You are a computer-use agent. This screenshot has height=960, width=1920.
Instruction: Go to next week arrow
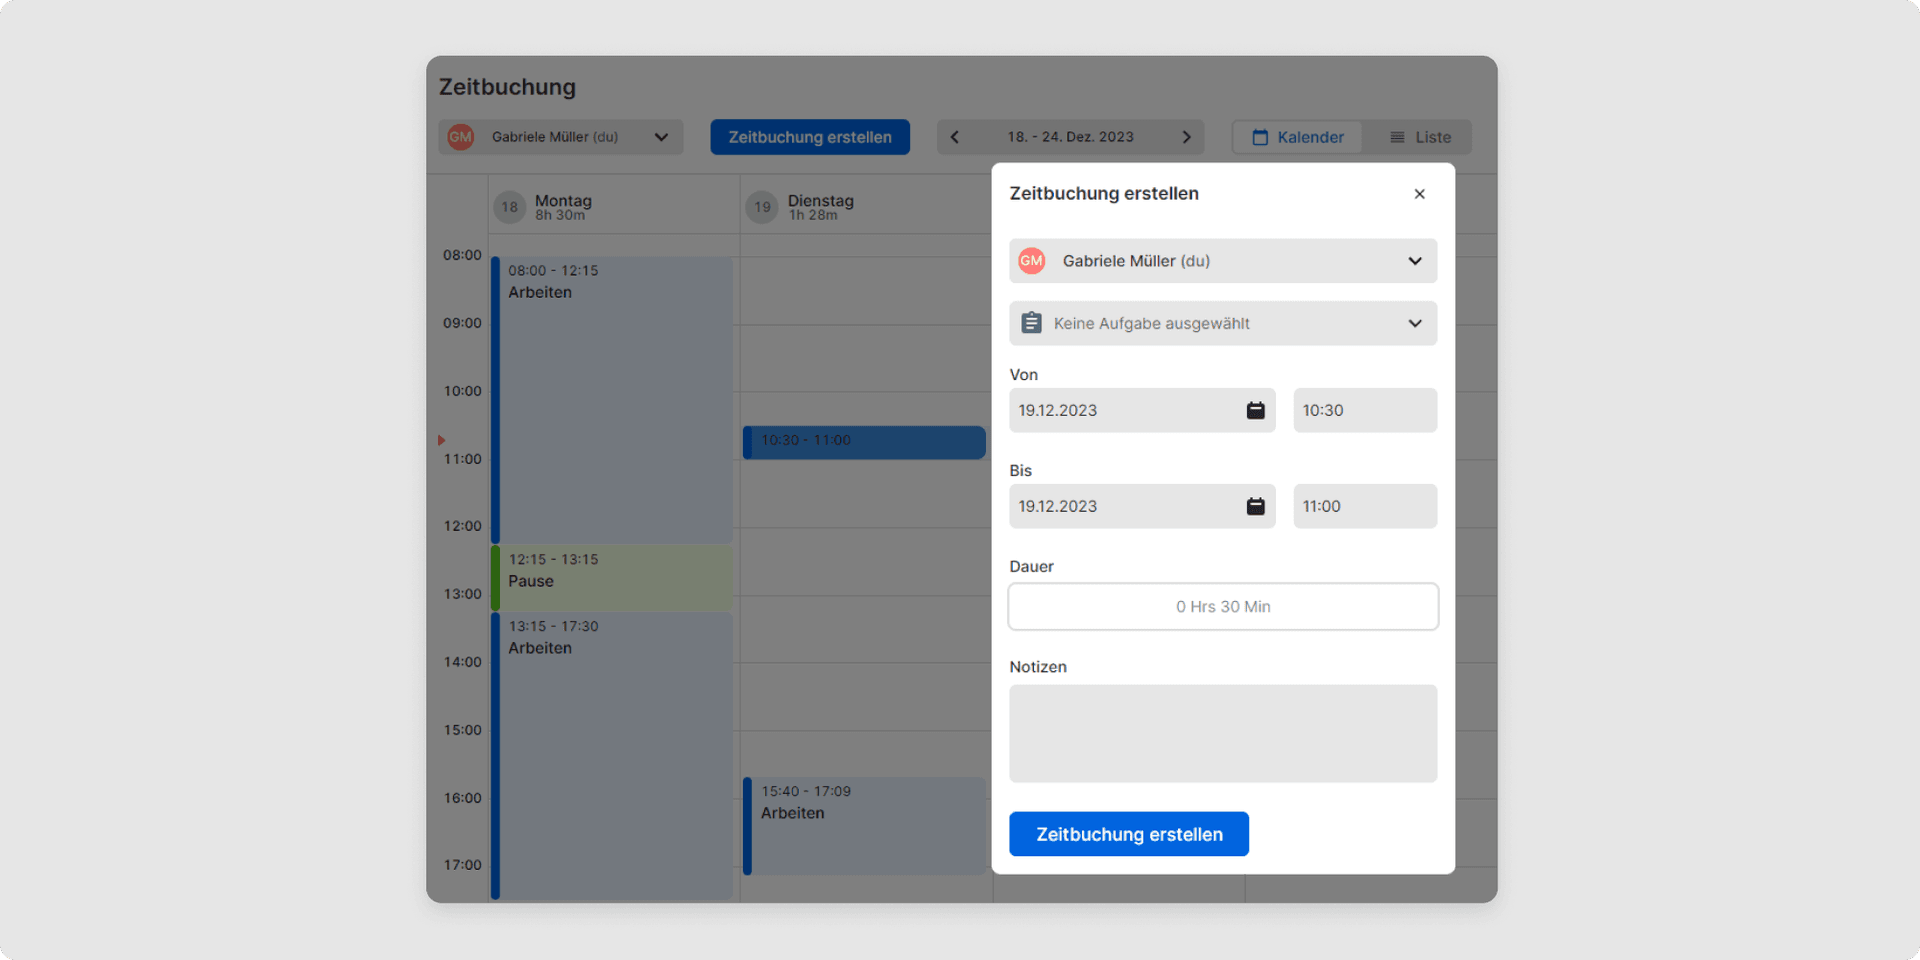pos(1187,137)
